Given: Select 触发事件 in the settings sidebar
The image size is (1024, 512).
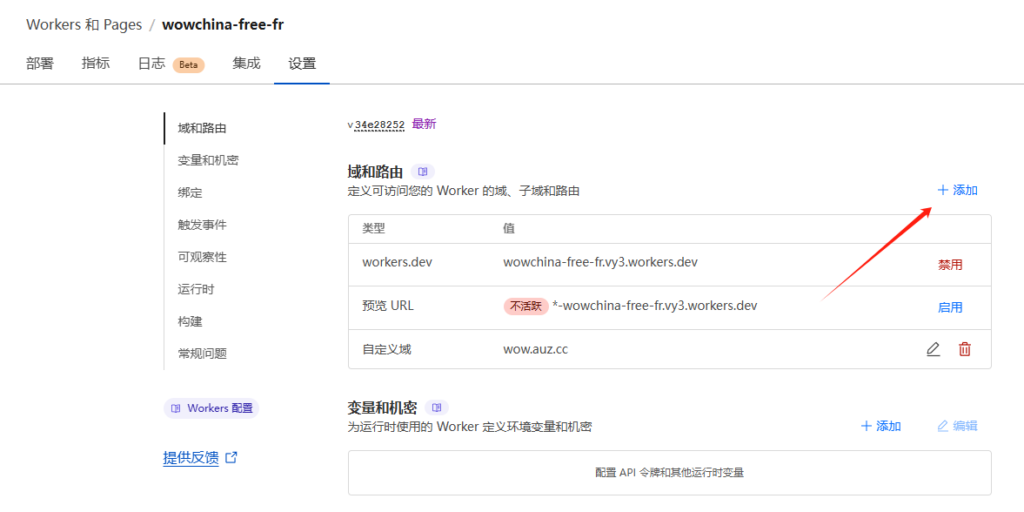Looking at the screenshot, I should 202,225.
